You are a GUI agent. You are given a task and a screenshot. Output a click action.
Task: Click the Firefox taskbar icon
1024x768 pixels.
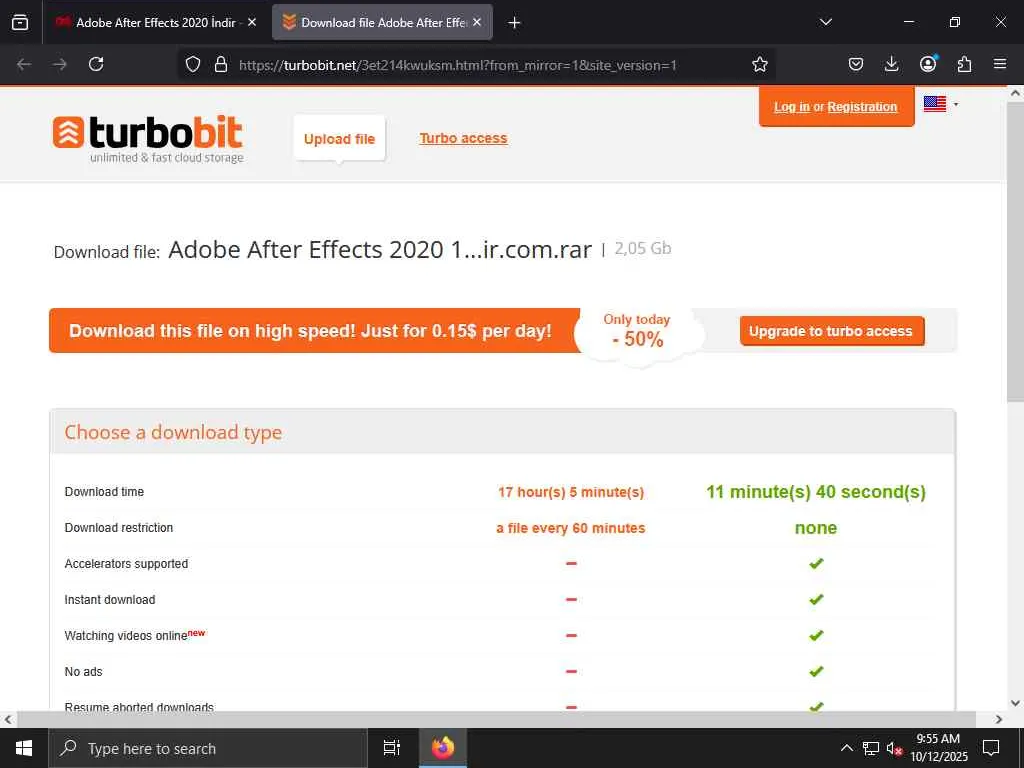[x=443, y=748]
